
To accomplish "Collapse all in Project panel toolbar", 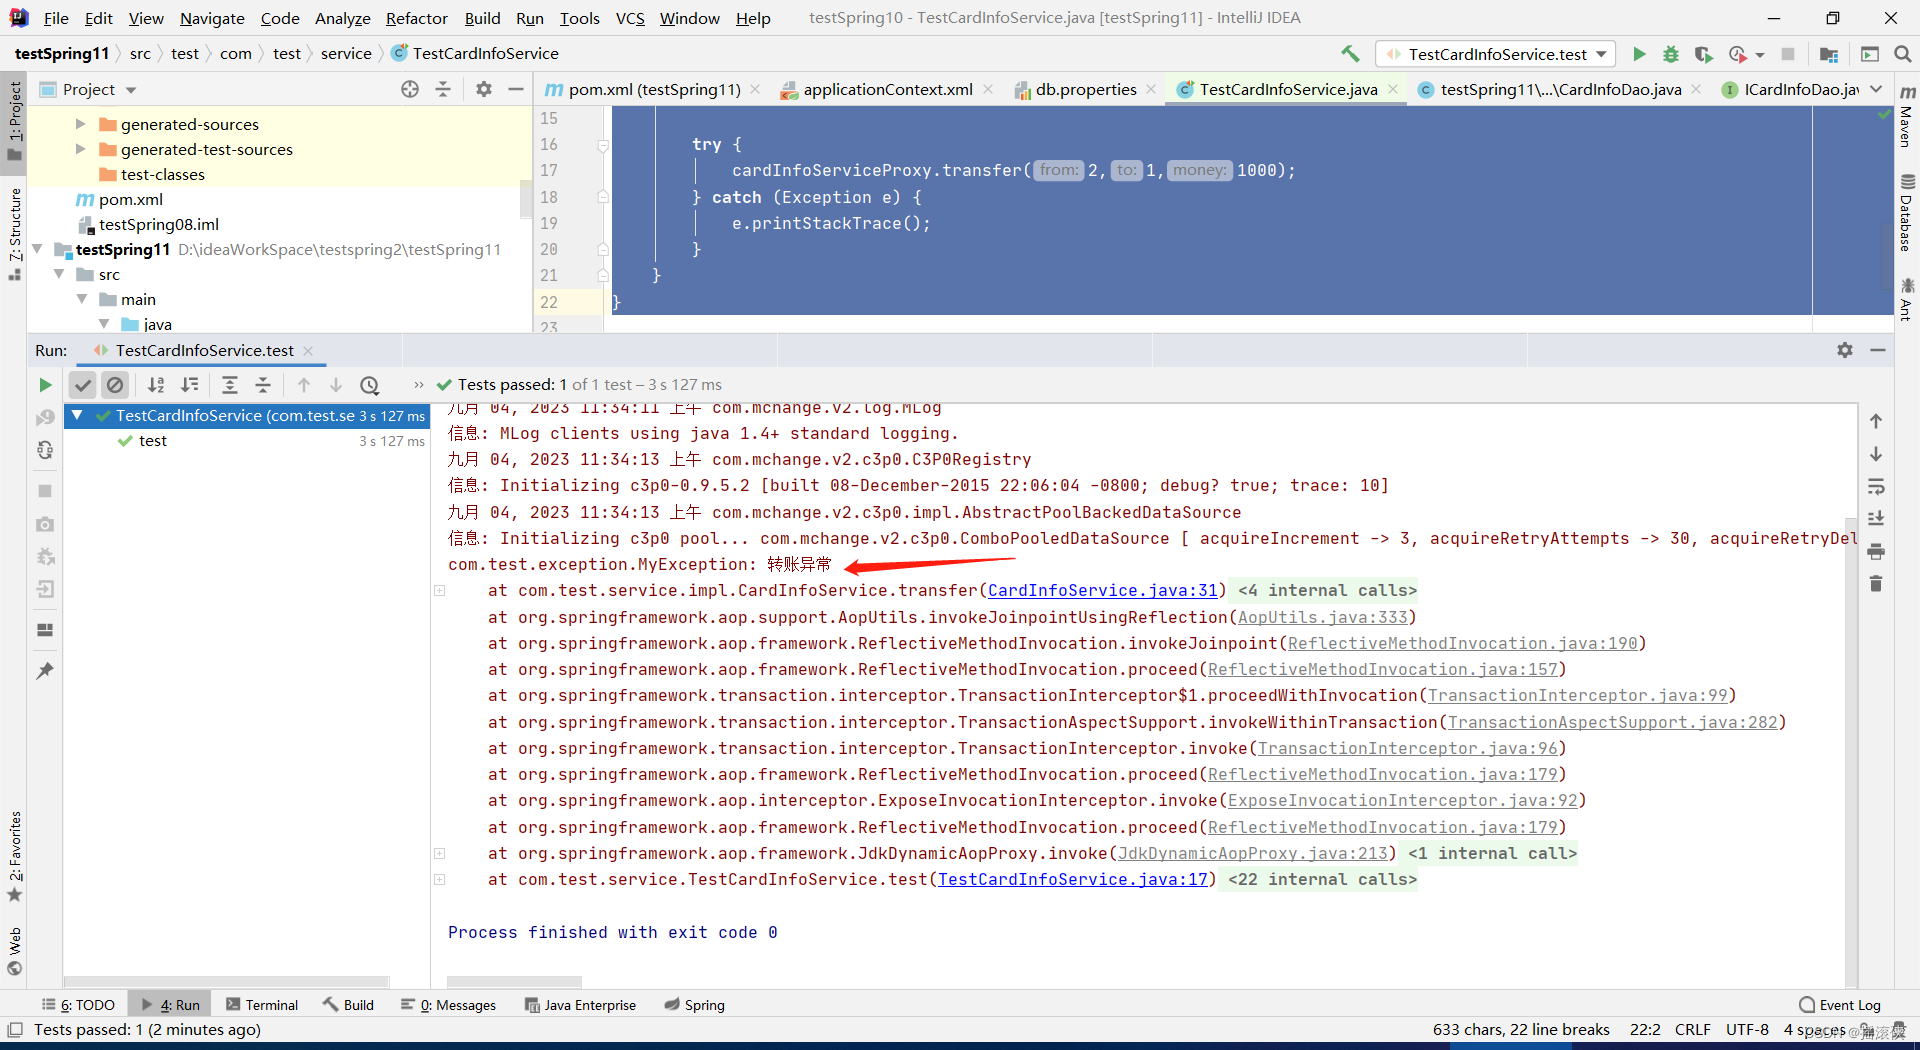I will [443, 89].
